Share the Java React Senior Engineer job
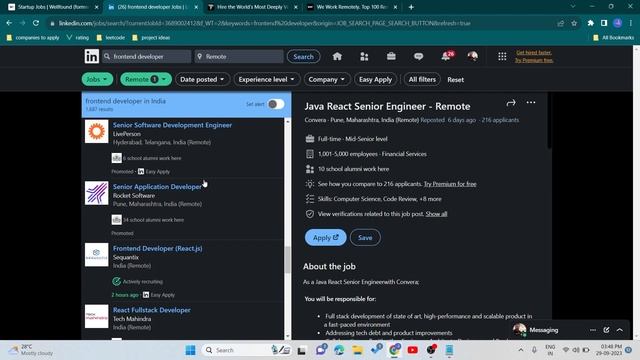 click(x=511, y=103)
